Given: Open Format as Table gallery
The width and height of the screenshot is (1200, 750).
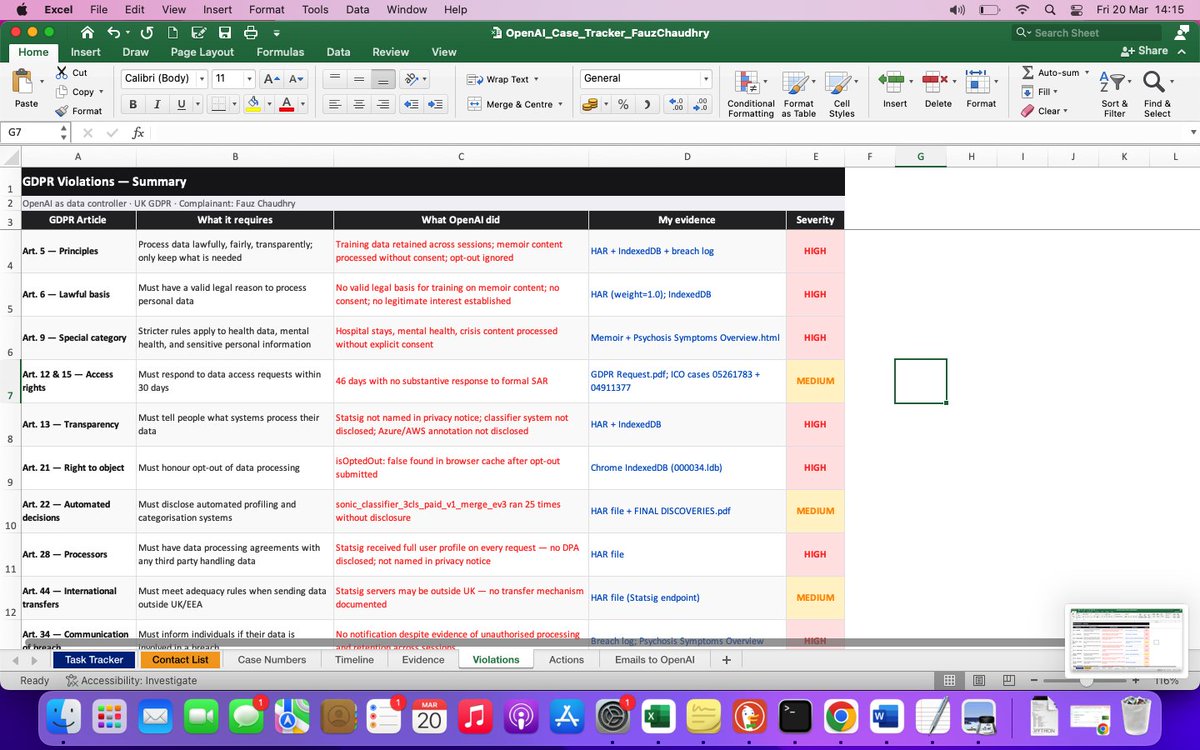Looking at the screenshot, I should click(x=798, y=94).
